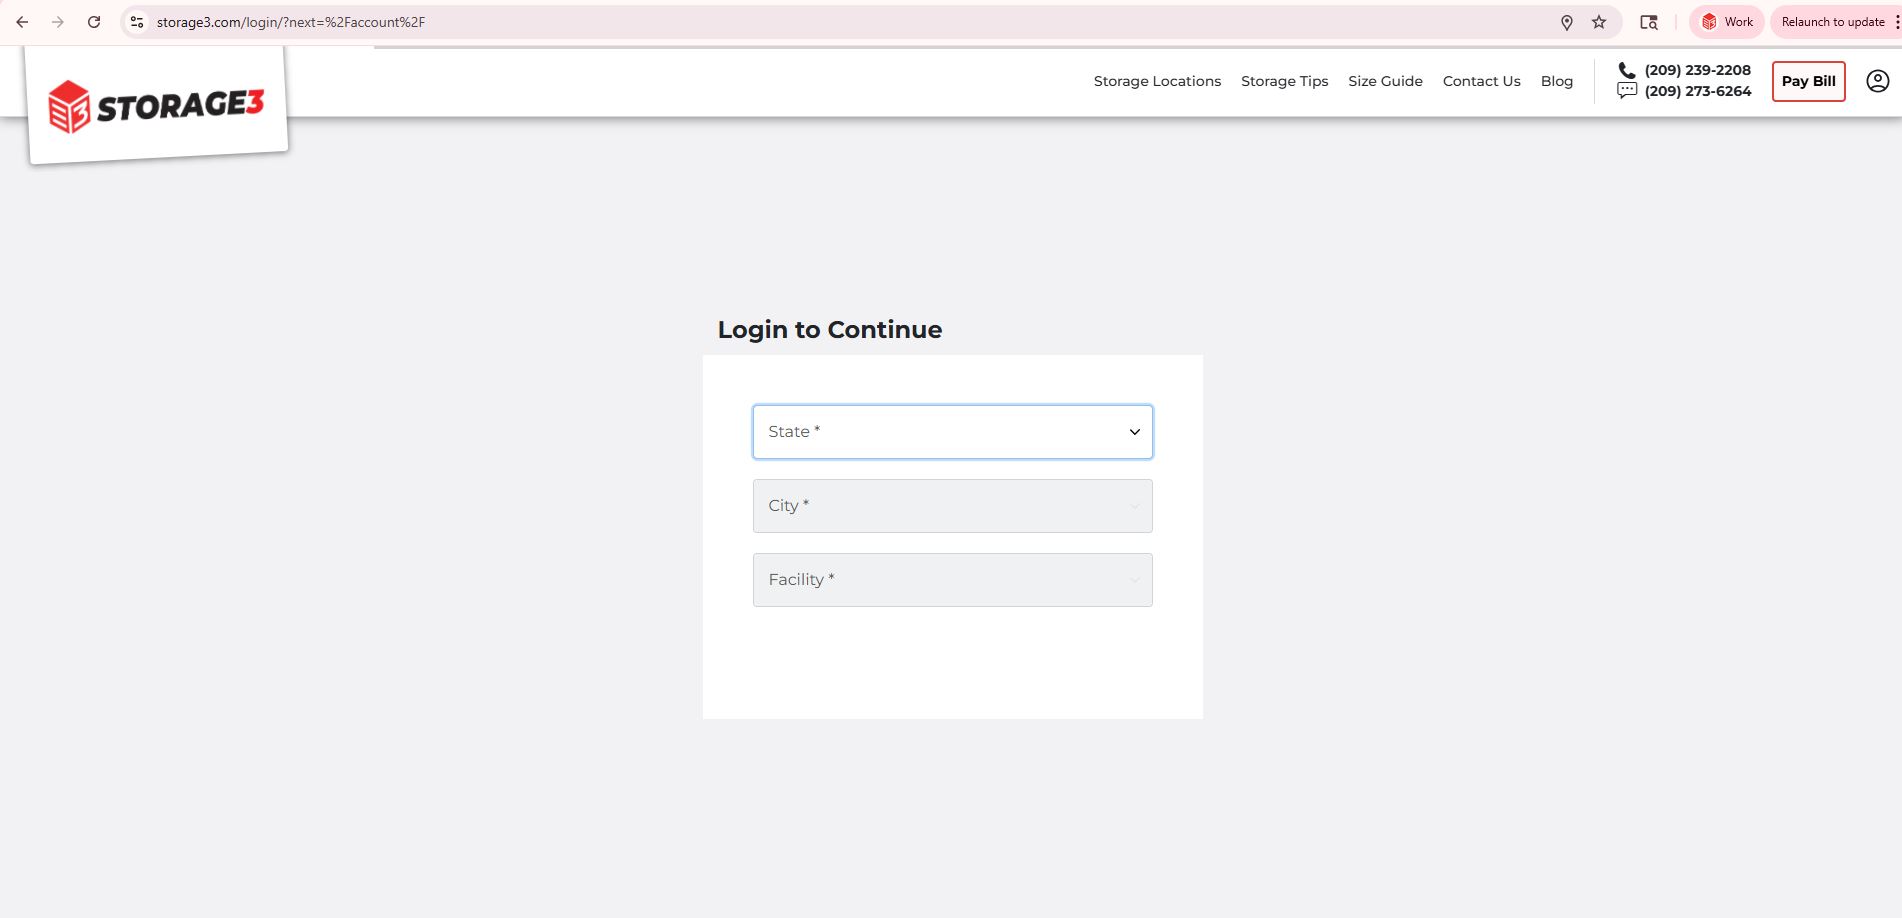Reload the page with refresh icon
The image size is (1902, 918).
pyautogui.click(x=94, y=22)
